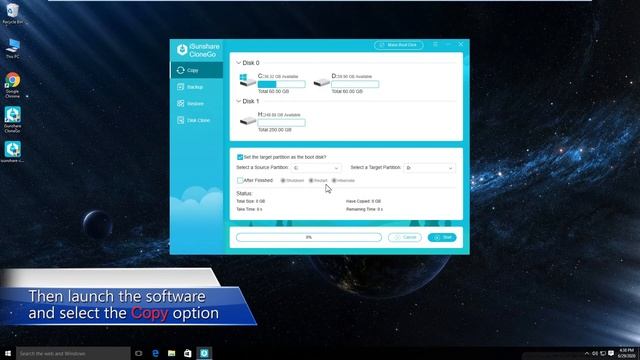Select the D: drive icon

(321, 82)
